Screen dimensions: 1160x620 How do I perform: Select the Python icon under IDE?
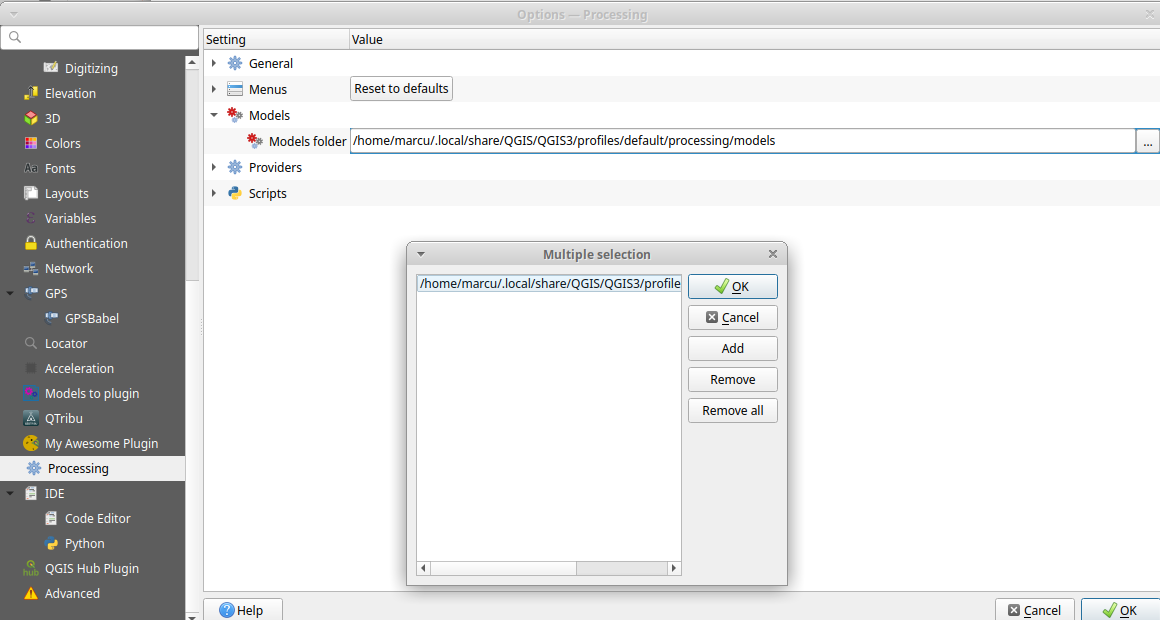[51, 543]
